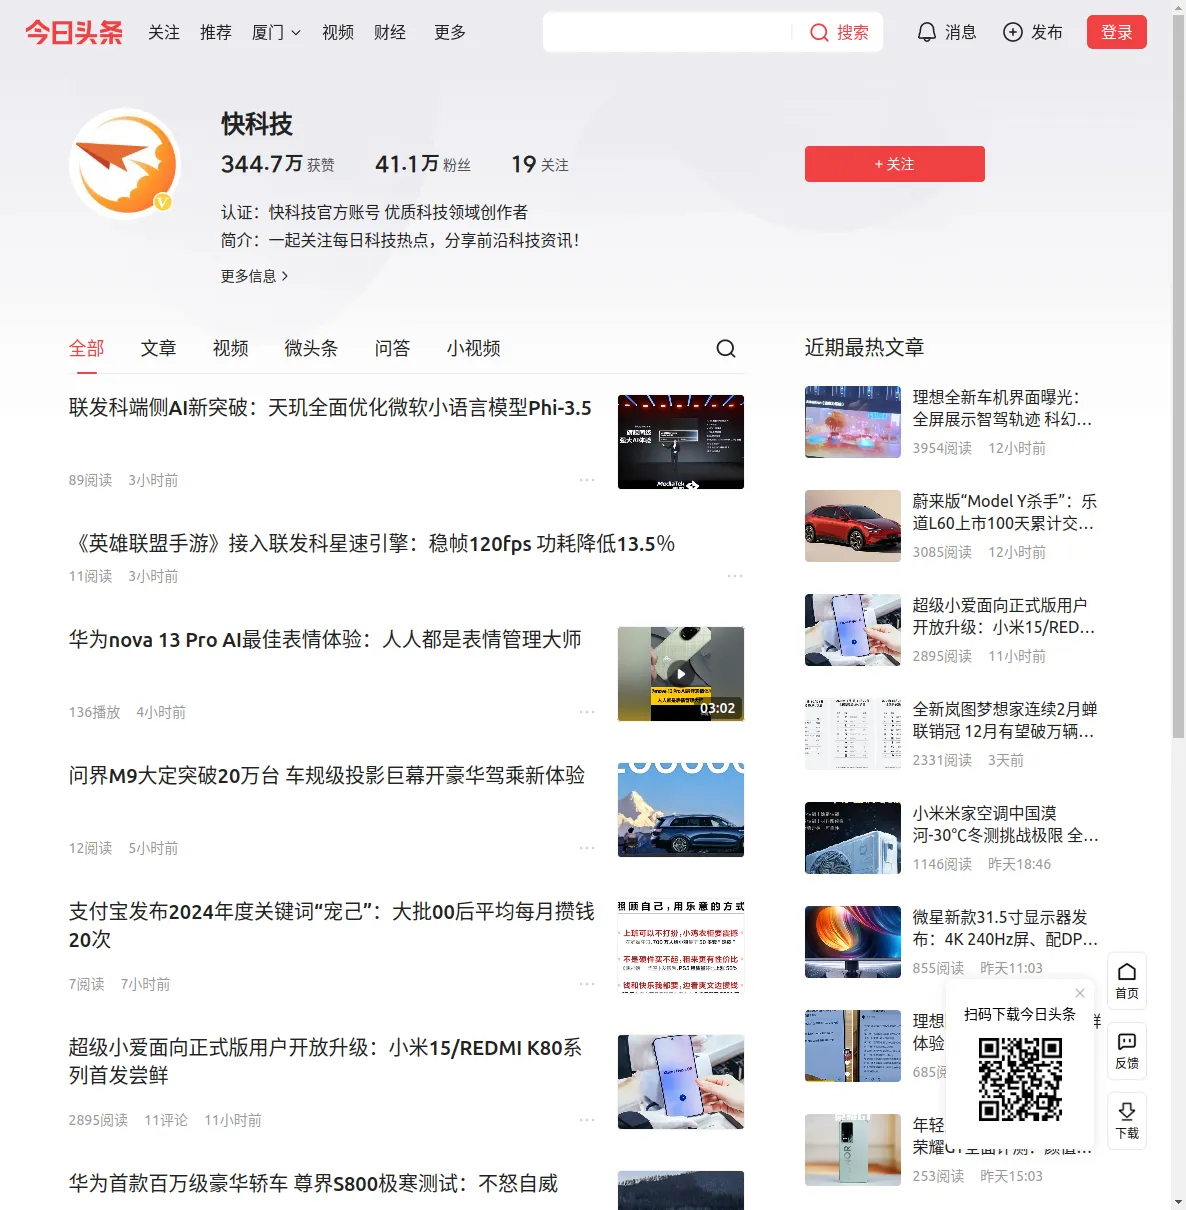Open article 支付宝发布2024年度关键词

tap(332, 925)
